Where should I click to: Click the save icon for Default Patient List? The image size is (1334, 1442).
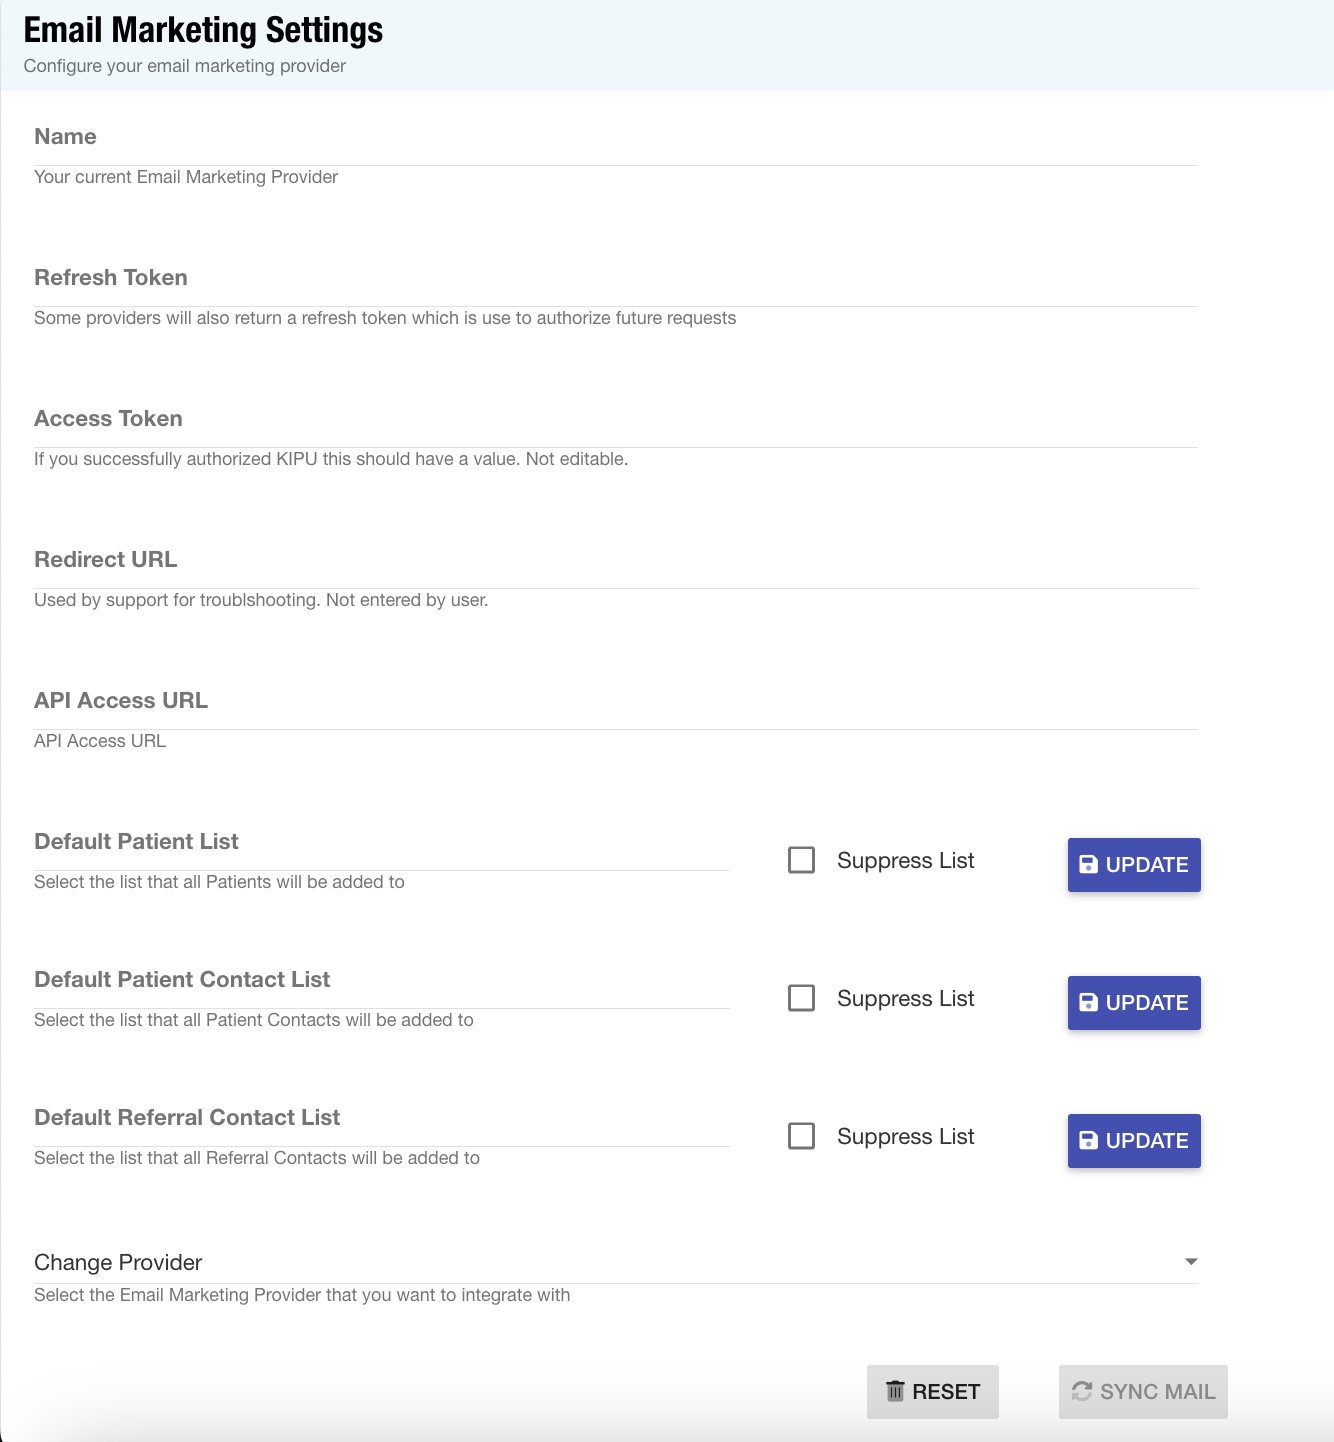1089,865
